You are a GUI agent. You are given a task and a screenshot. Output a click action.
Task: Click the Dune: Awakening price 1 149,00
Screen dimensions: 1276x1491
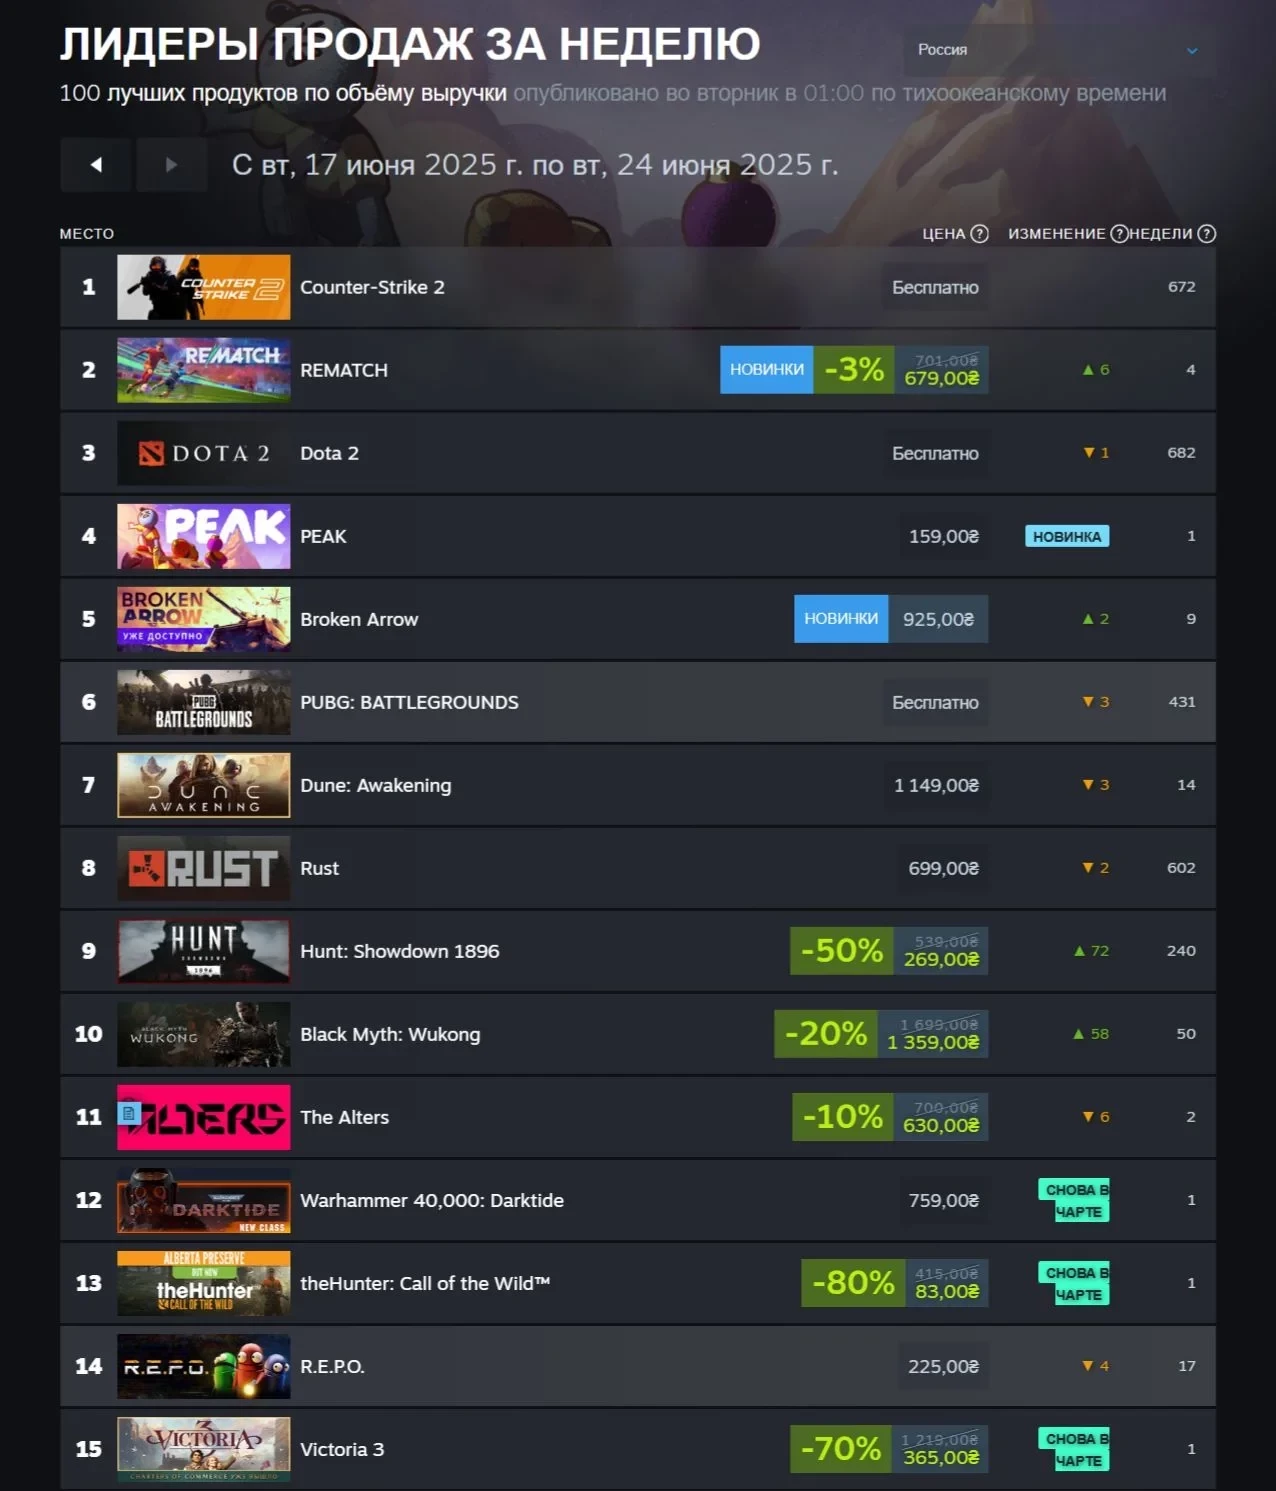(936, 786)
